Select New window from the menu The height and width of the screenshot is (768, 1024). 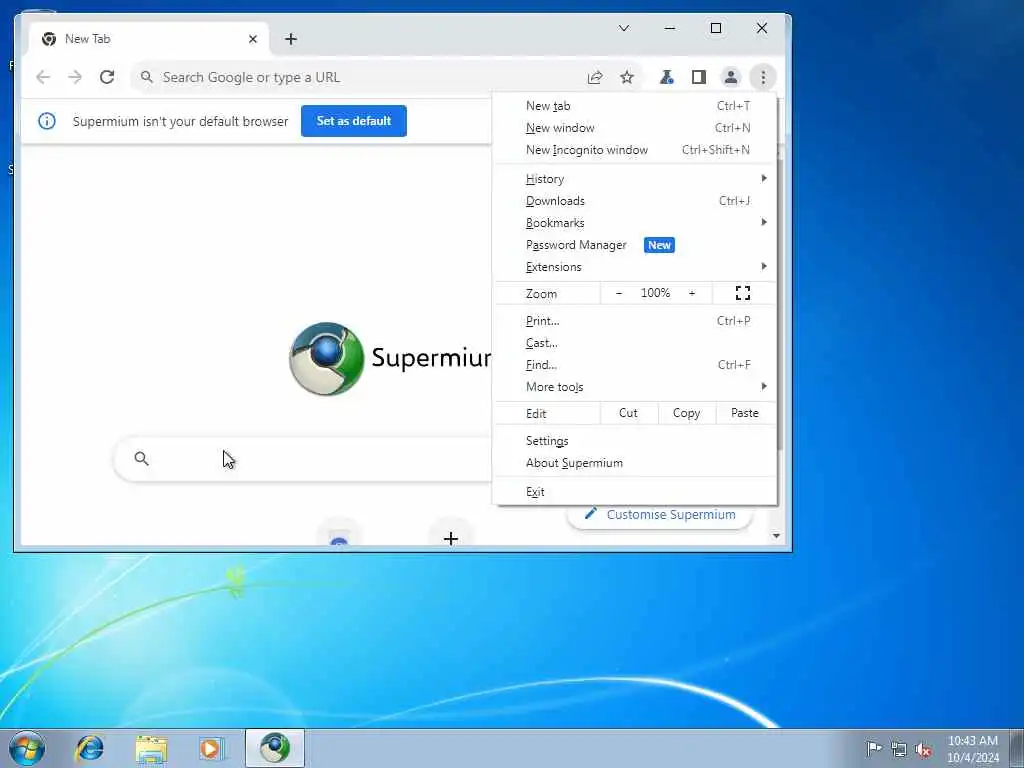click(635, 128)
